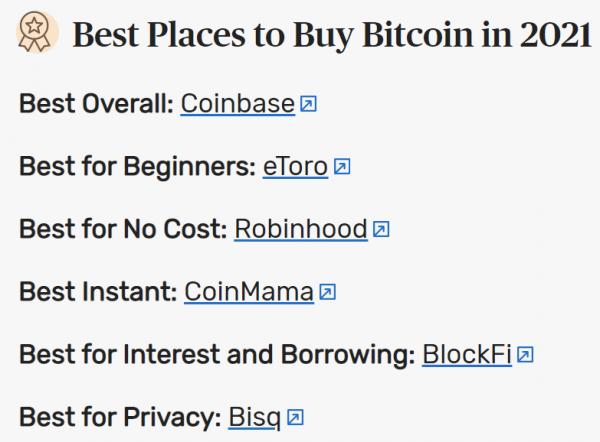The image size is (600, 442).
Task: Open the Bisq hyperlink
Action: tap(257, 417)
